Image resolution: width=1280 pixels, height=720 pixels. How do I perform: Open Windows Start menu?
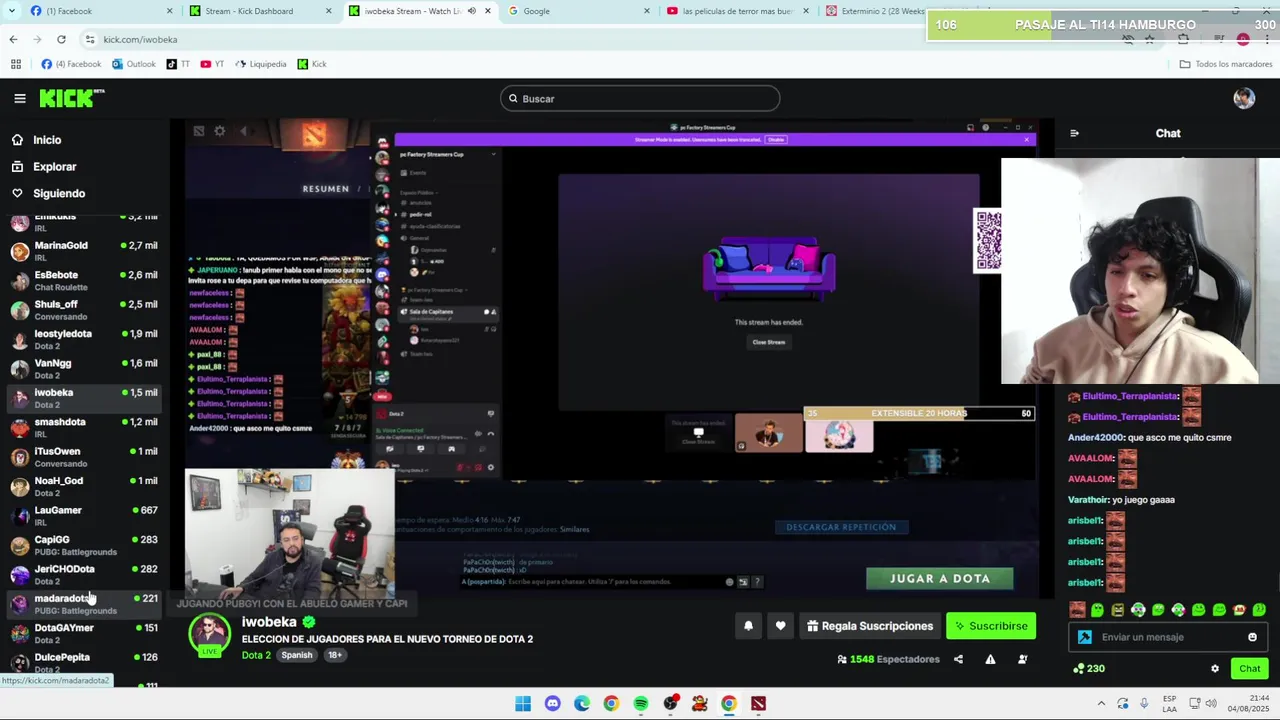click(x=523, y=704)
